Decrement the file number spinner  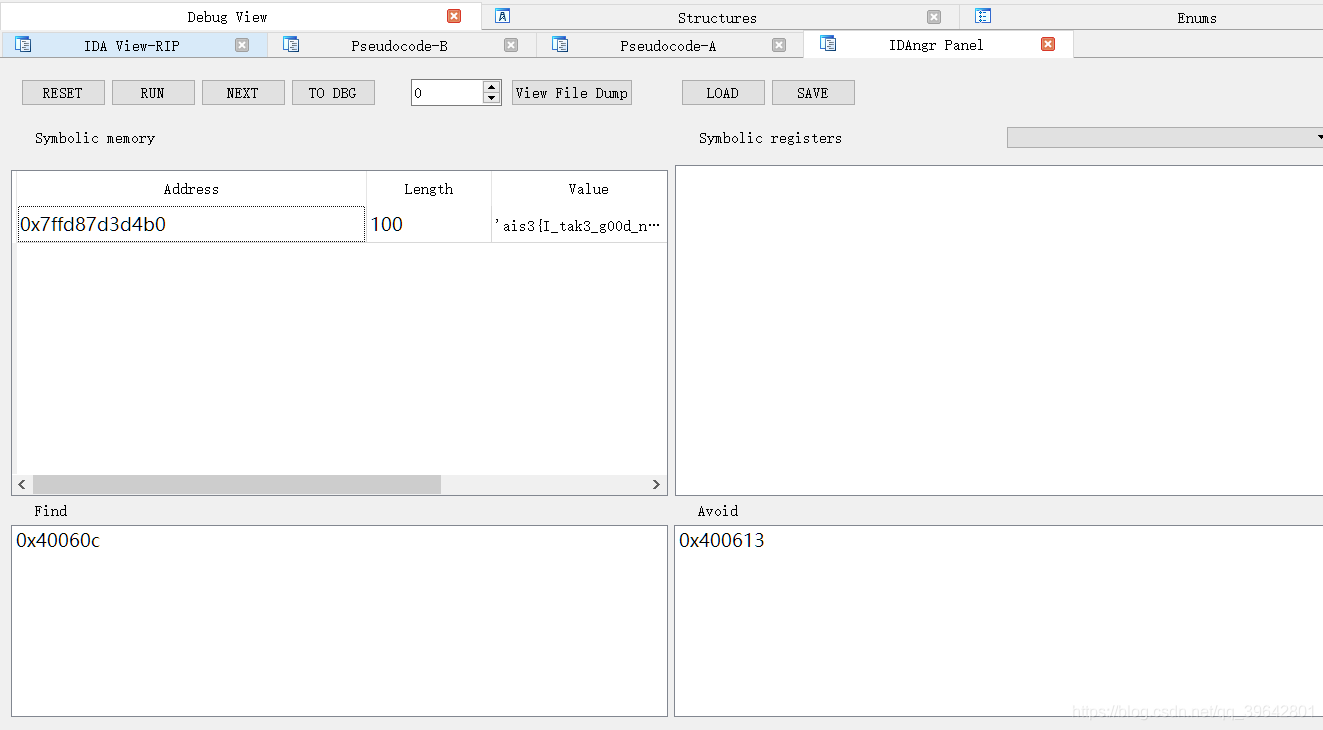click(491, 98)
